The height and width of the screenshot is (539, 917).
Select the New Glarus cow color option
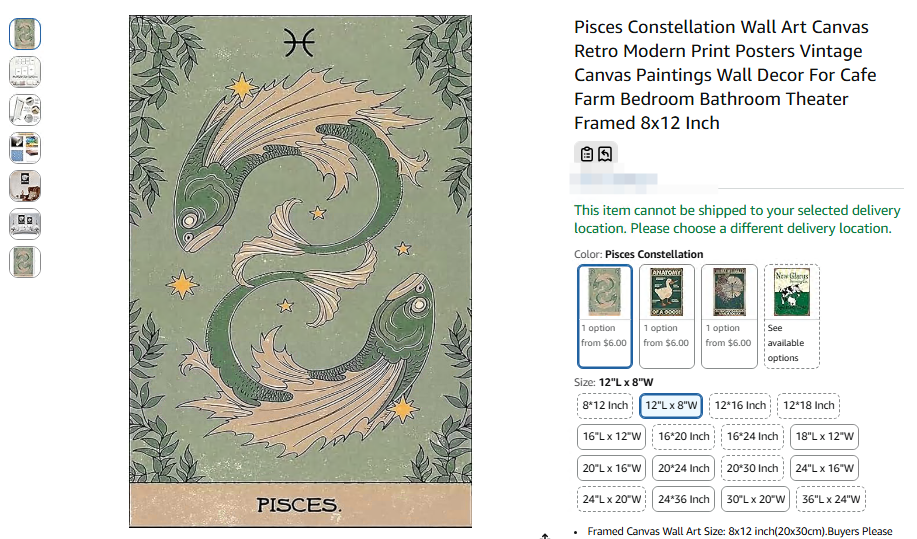click(x=791, y=315)
